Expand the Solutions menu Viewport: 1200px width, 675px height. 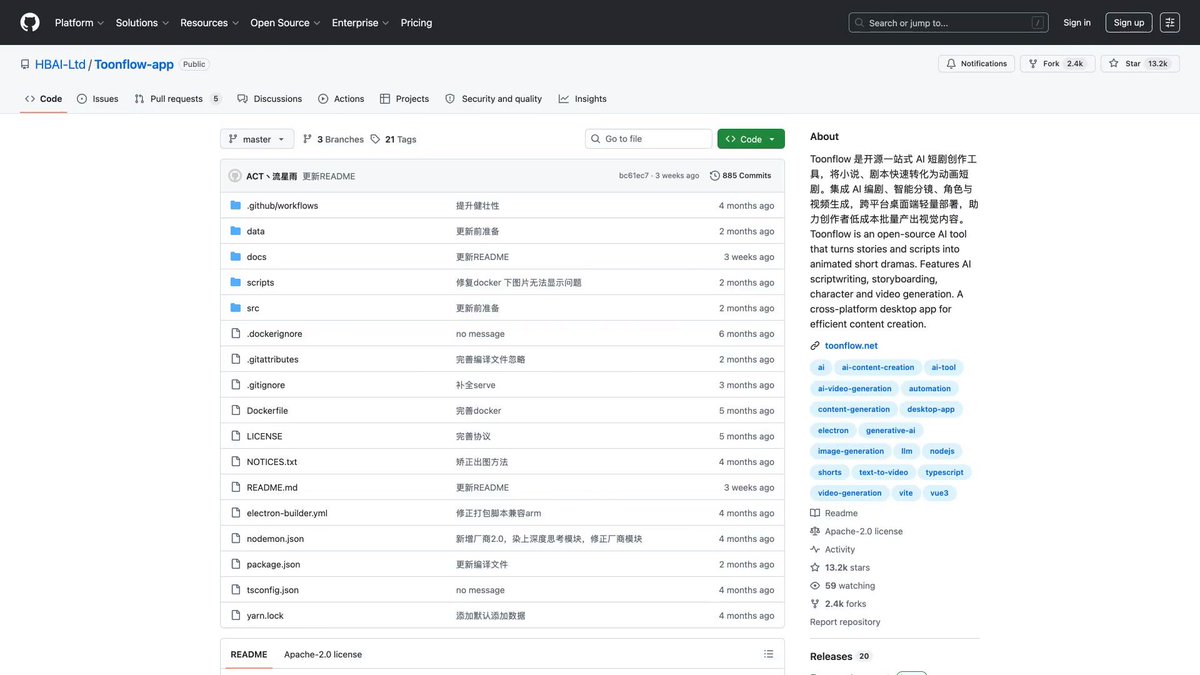click(x=142, y=22)
